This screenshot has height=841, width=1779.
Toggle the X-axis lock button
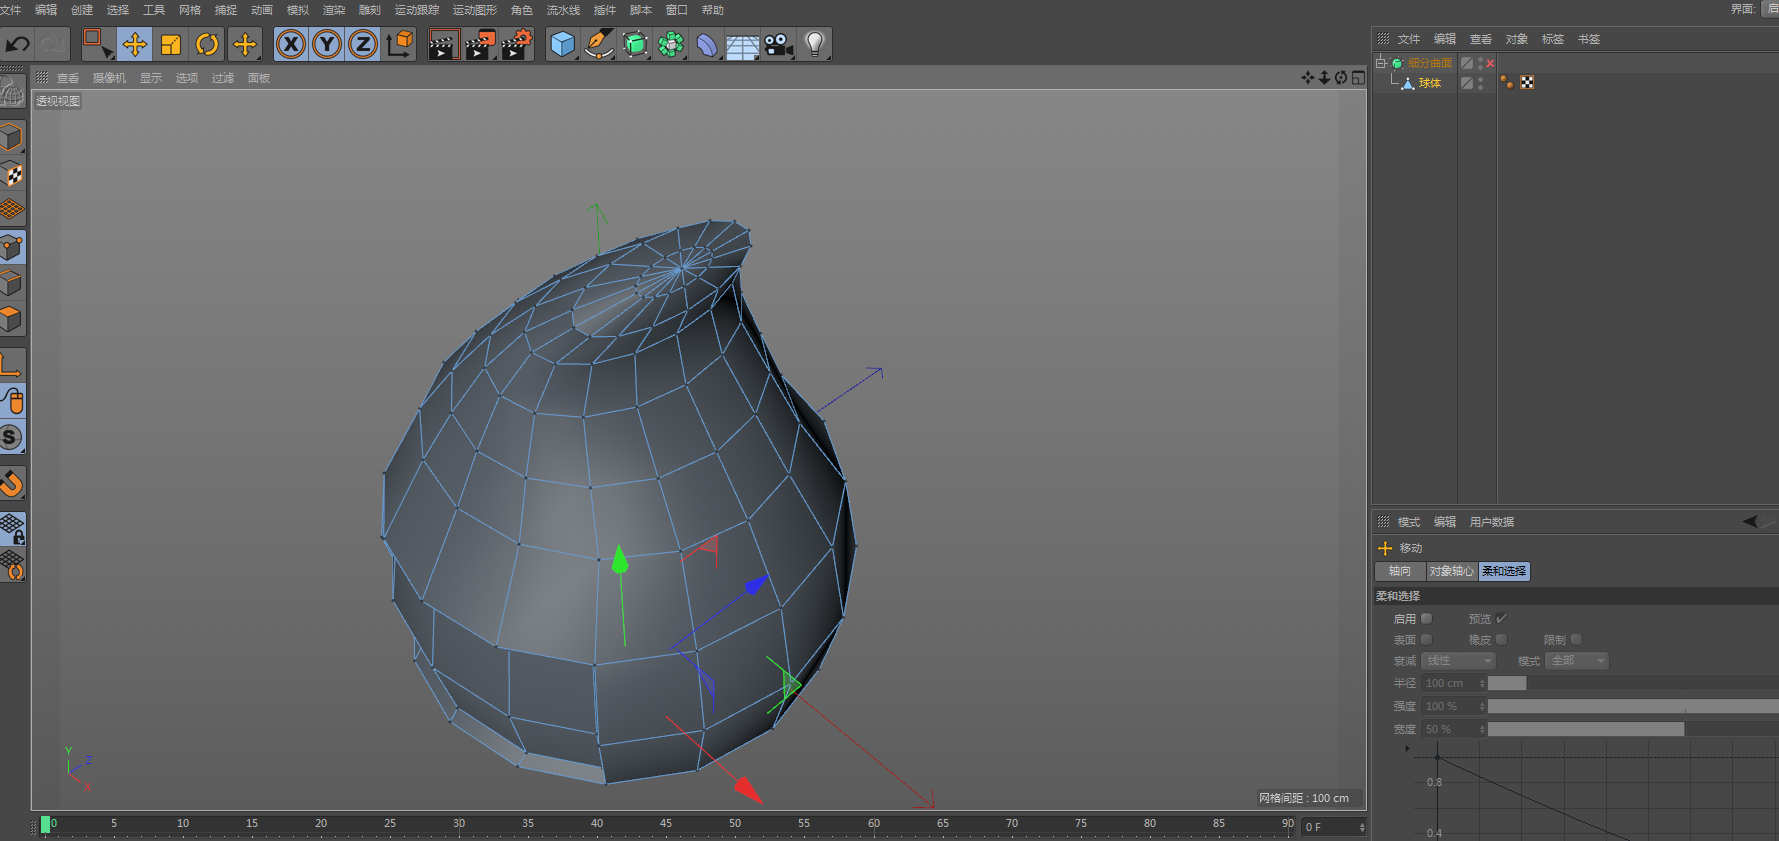[x=291, y=44]
